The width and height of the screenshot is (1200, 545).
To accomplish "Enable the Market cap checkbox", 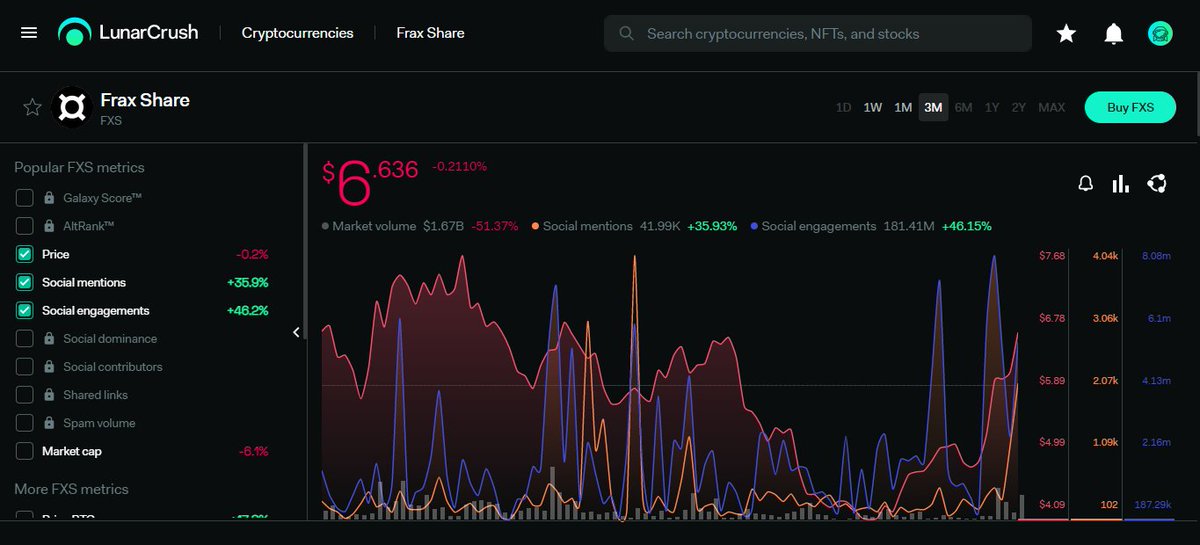I will click(x=25, y=451).
